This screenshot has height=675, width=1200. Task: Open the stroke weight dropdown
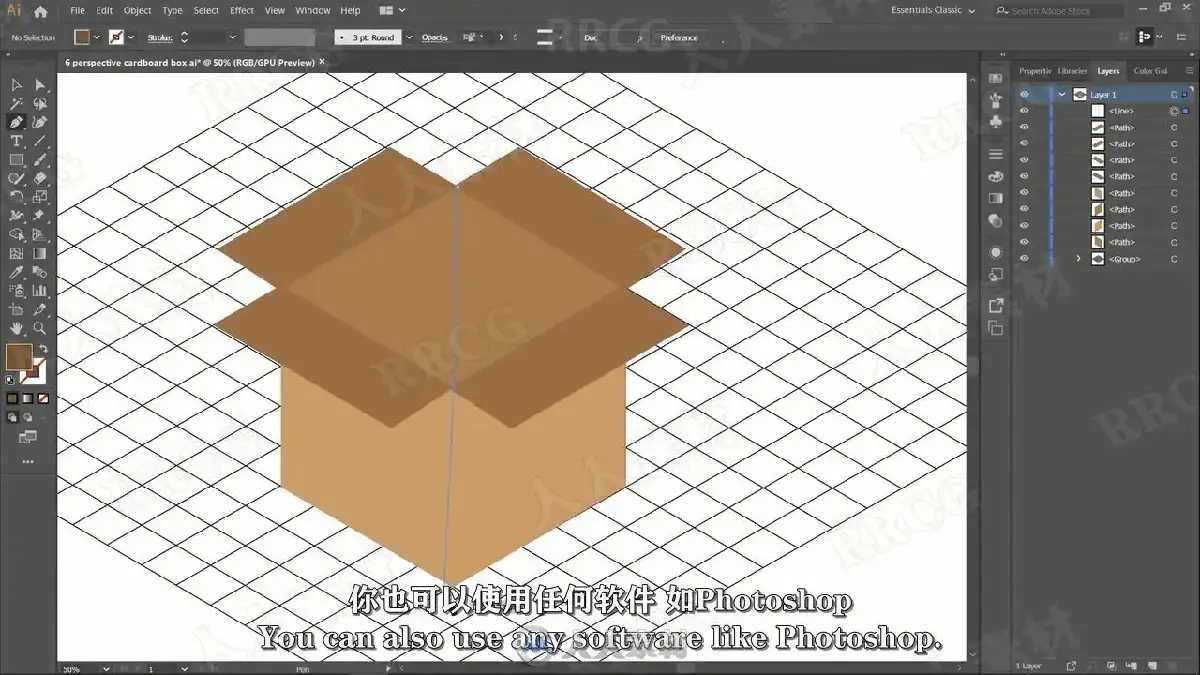pos(232,37)
